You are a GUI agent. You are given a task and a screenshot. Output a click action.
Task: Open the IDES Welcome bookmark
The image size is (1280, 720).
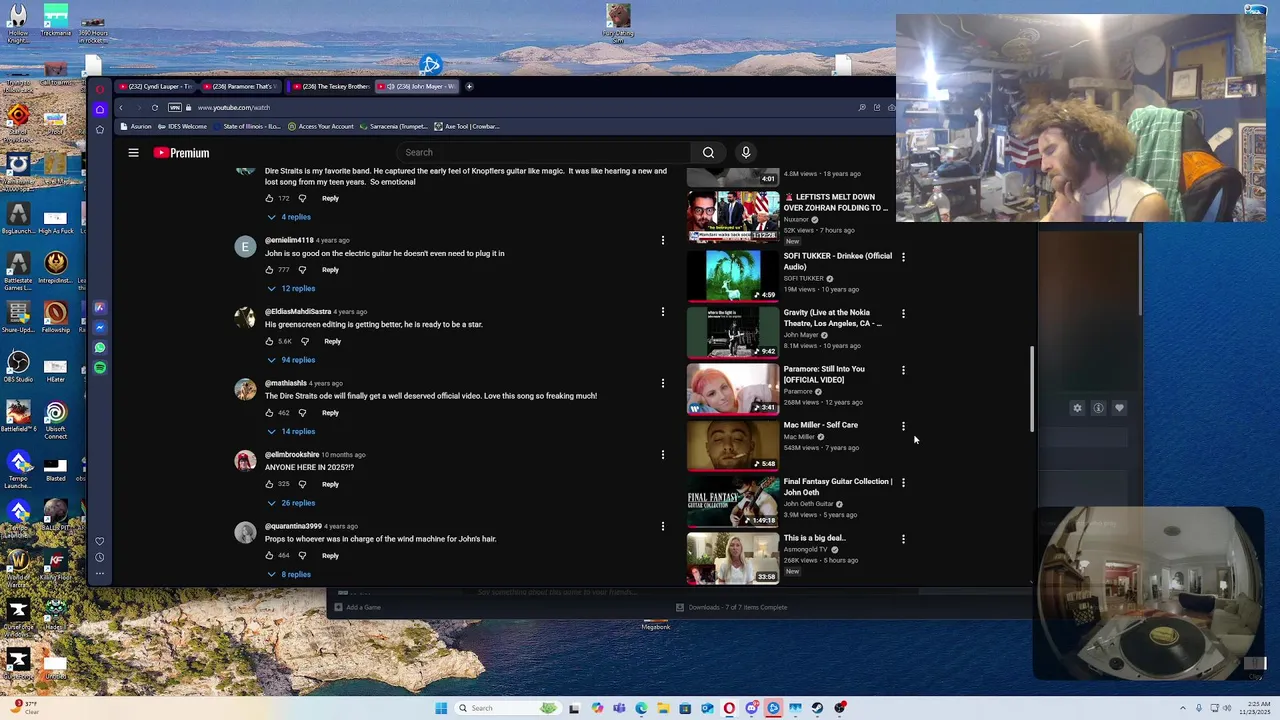click(x=181, y=127)
